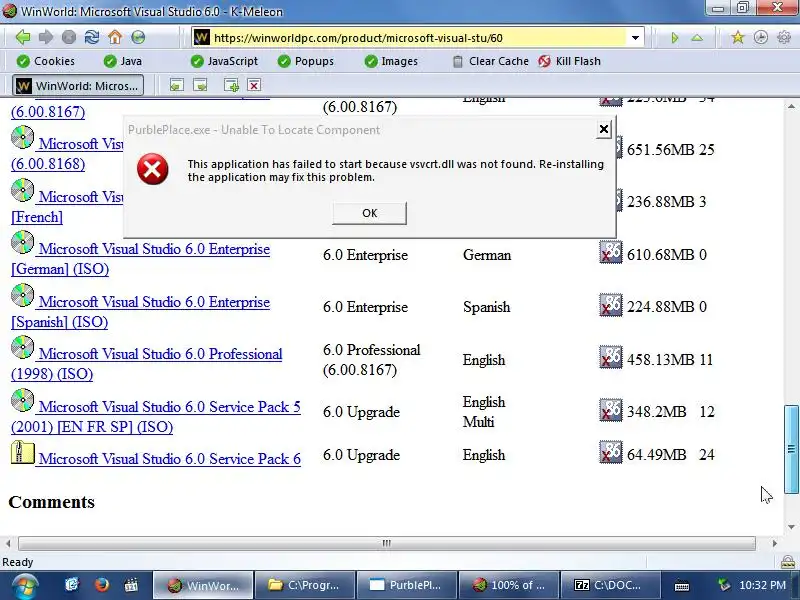Close the current tab with the red X icon
The image size is (800, 600).
coord(254,85)
